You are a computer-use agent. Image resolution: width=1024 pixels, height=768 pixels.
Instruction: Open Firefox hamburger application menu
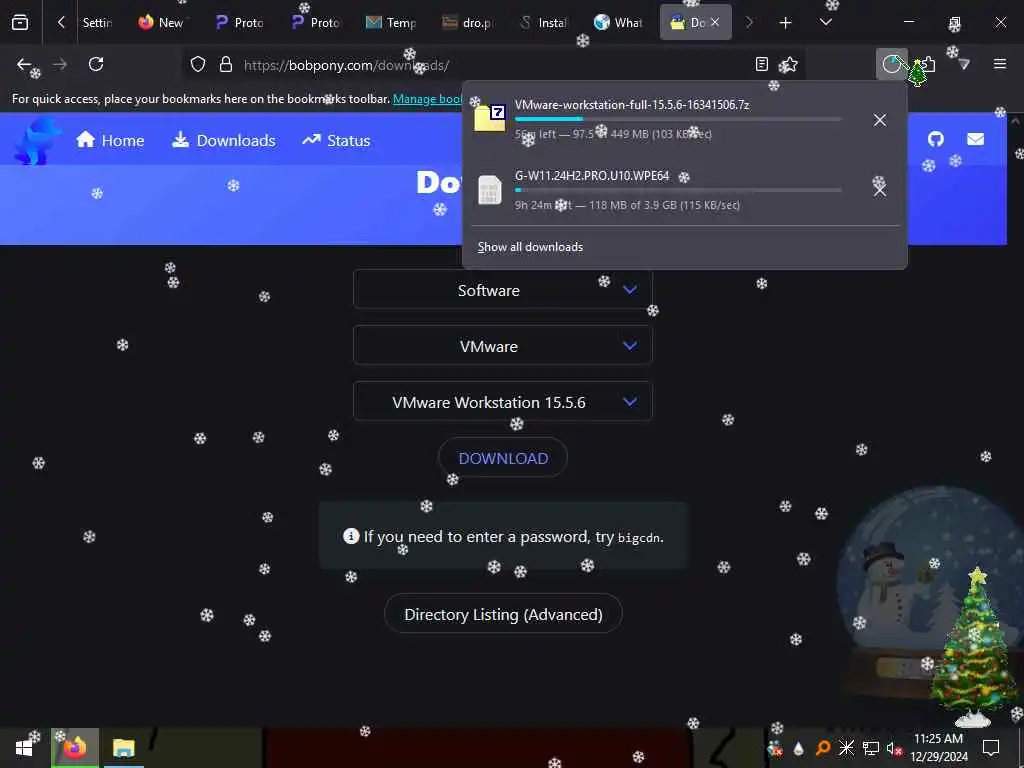click(x=999, y=64)
